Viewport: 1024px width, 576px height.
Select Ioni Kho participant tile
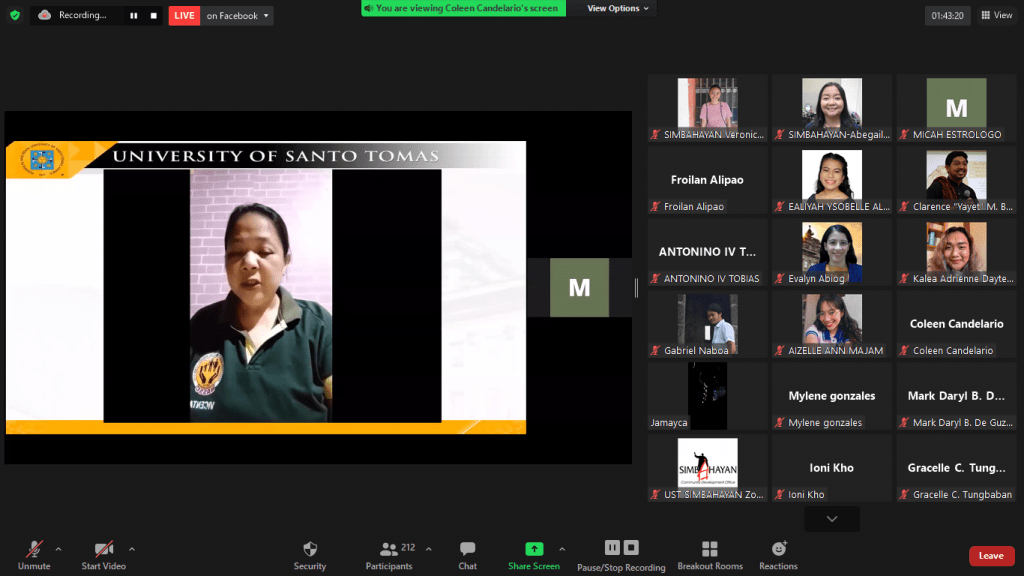tap(832, 468)
